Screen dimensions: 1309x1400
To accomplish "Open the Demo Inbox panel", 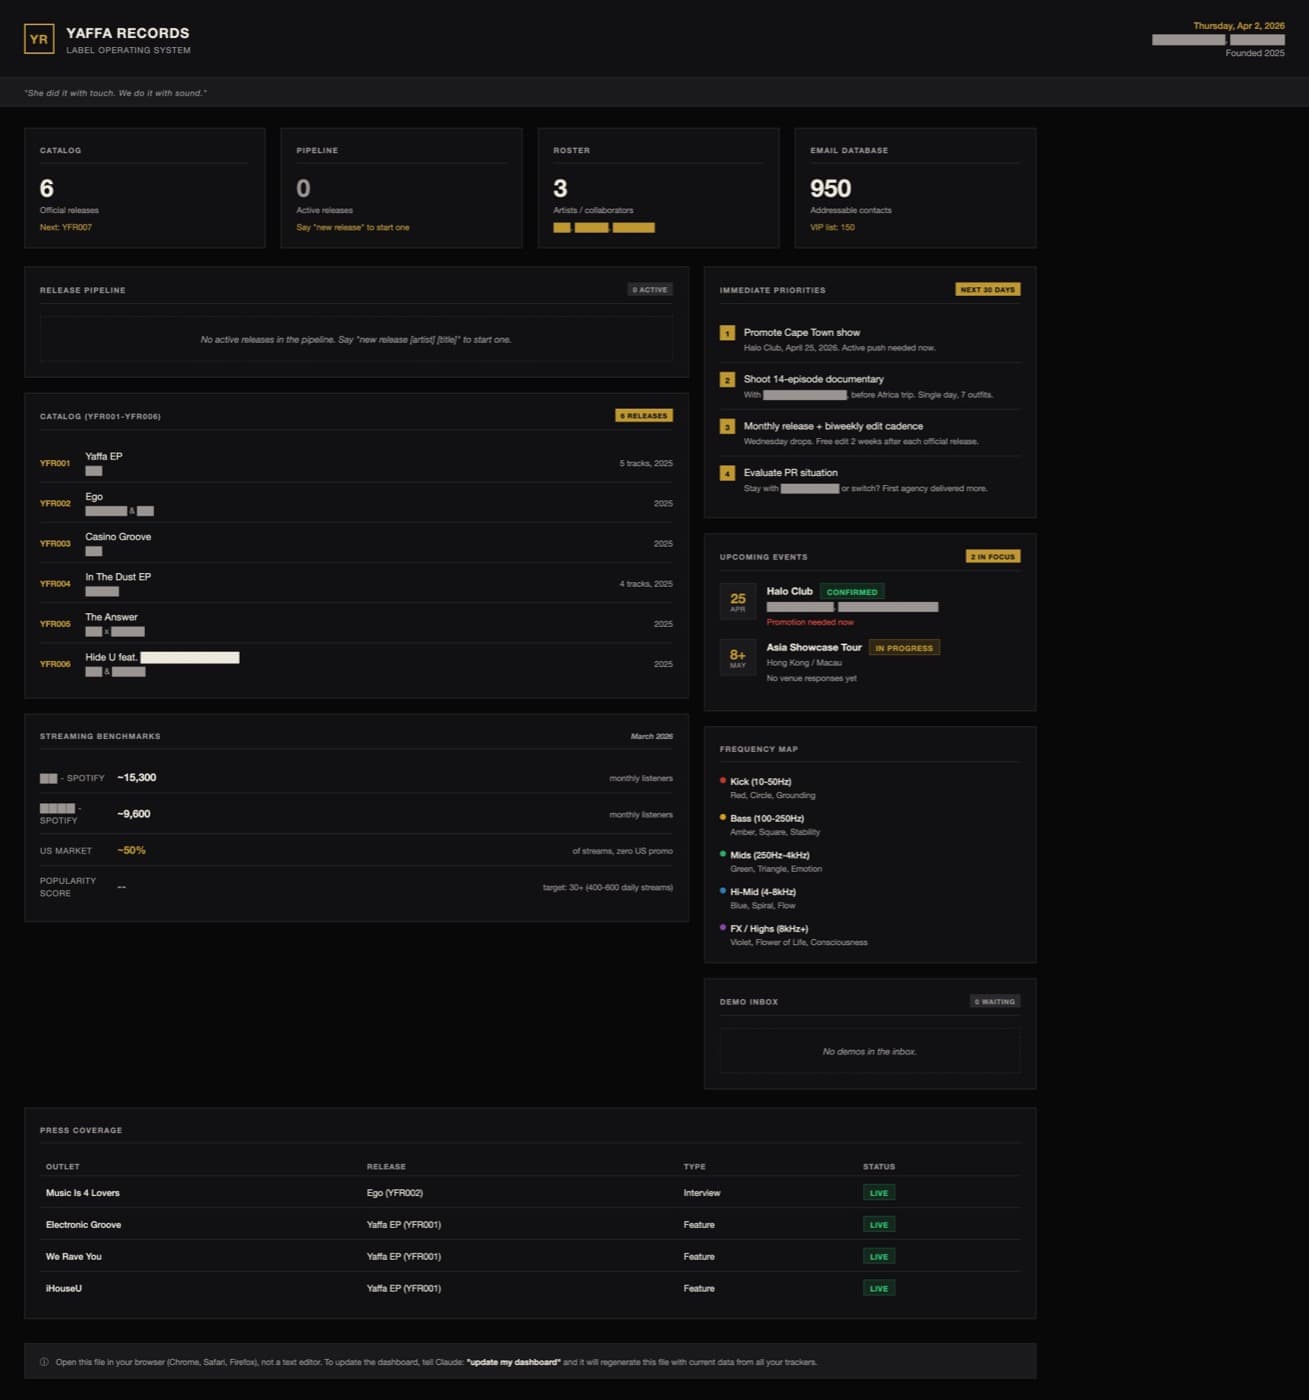I will [x=748, y=1001].
